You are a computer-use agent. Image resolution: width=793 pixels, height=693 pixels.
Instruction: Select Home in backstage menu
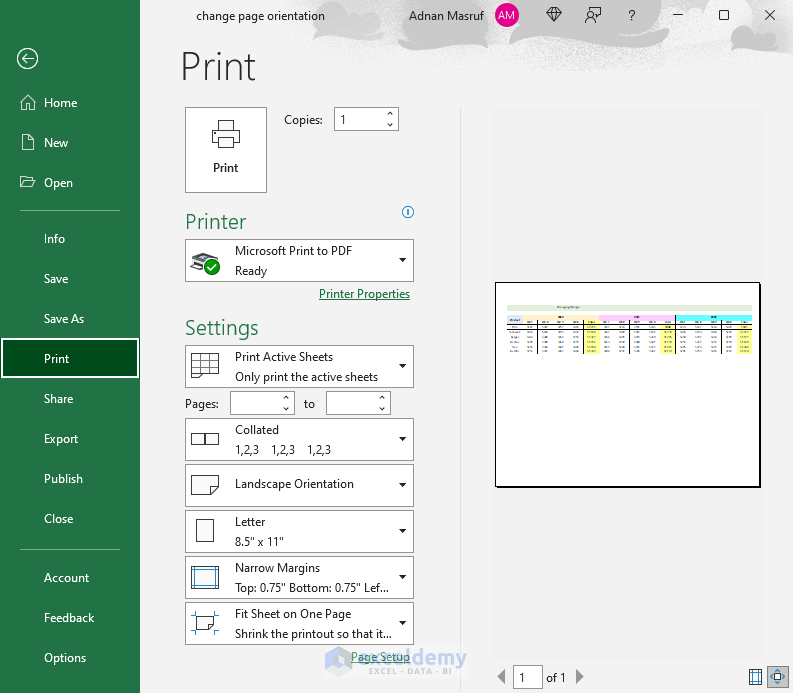(x=70, y=103)
